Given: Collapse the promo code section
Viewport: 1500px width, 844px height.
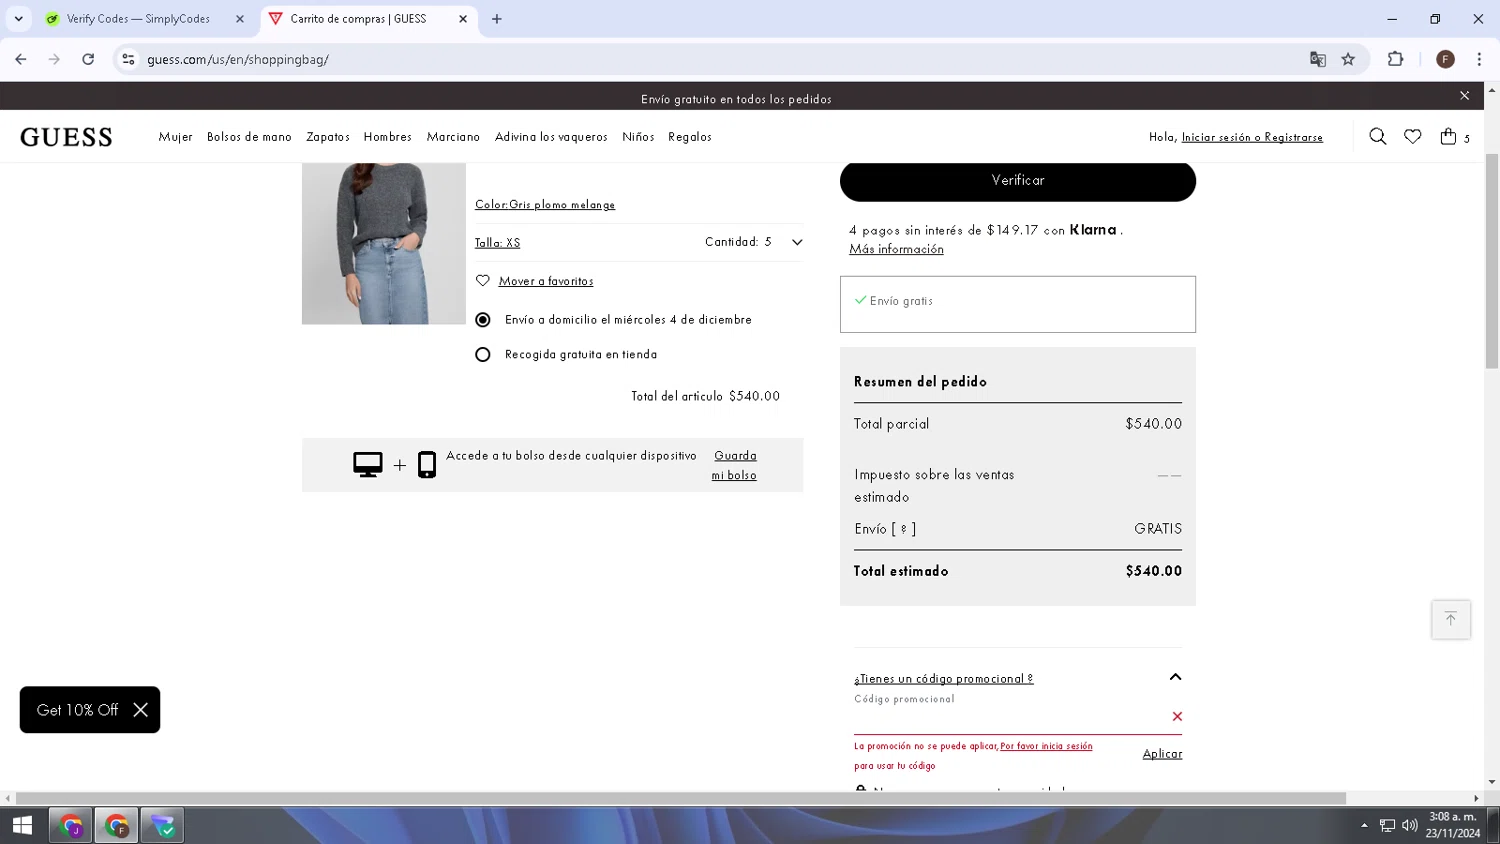Looking at the screenshot, I should click(1175, 677).
